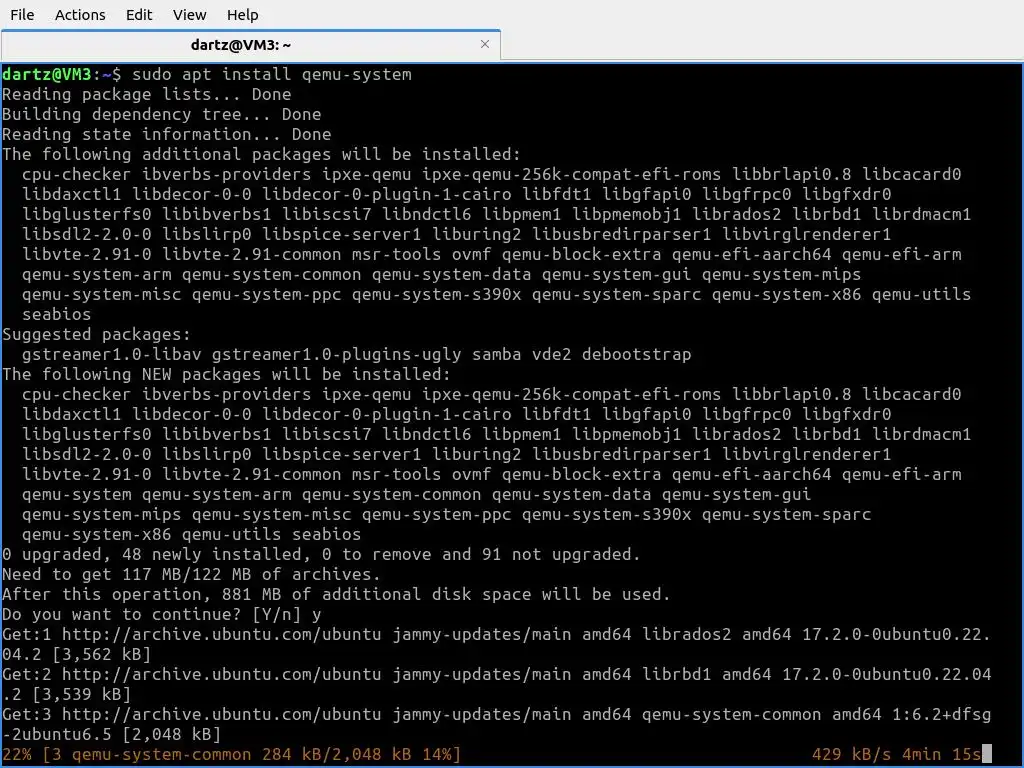Viewport: 1024px width, 768px height.
Task: Click the '429 kB/s 4min 15s' speed readout
Action: 896,755
